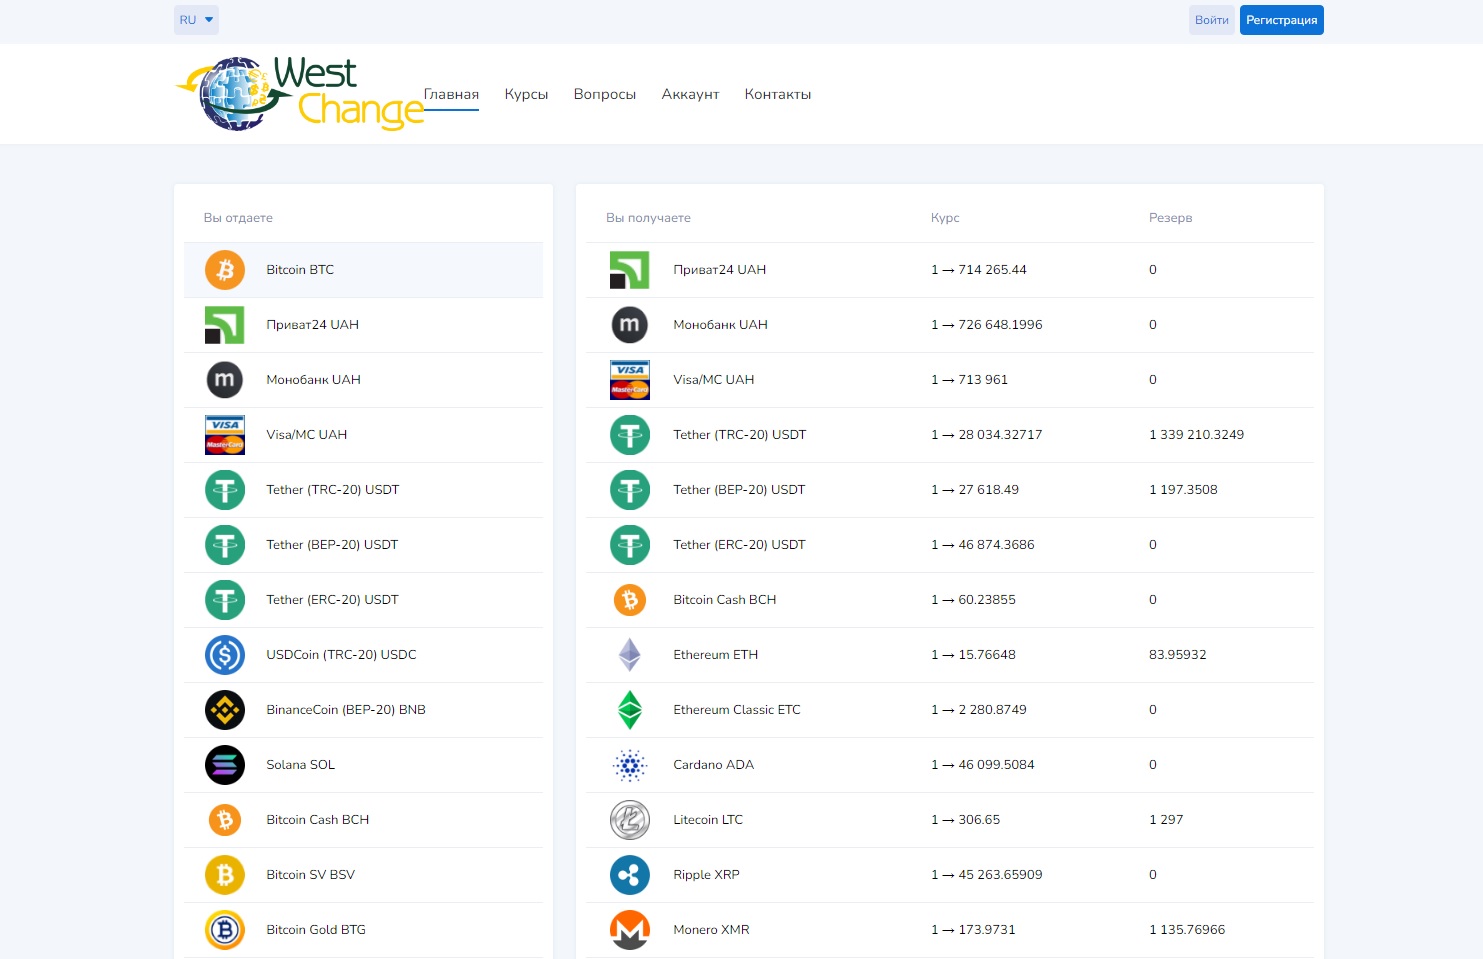Click Монобанк UAH label in give list
This screenshot has width=1483, height=959.
point(313,380)
